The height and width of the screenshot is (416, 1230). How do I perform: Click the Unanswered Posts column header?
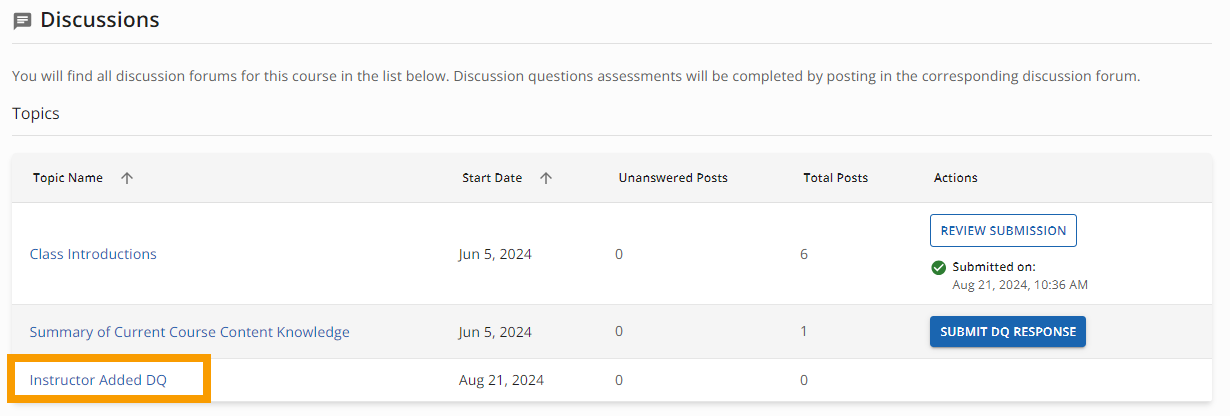(x=673, y=178)
